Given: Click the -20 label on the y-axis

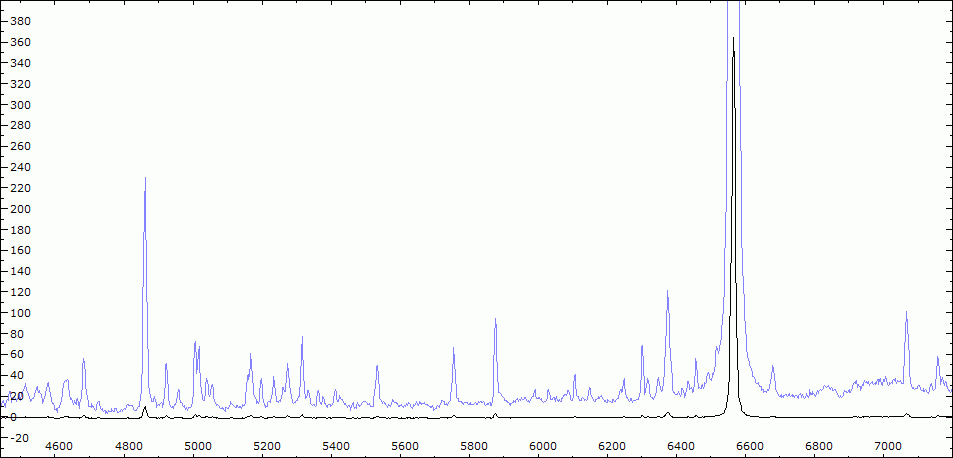Looking at the screenshot, I should tap(20, 438).
